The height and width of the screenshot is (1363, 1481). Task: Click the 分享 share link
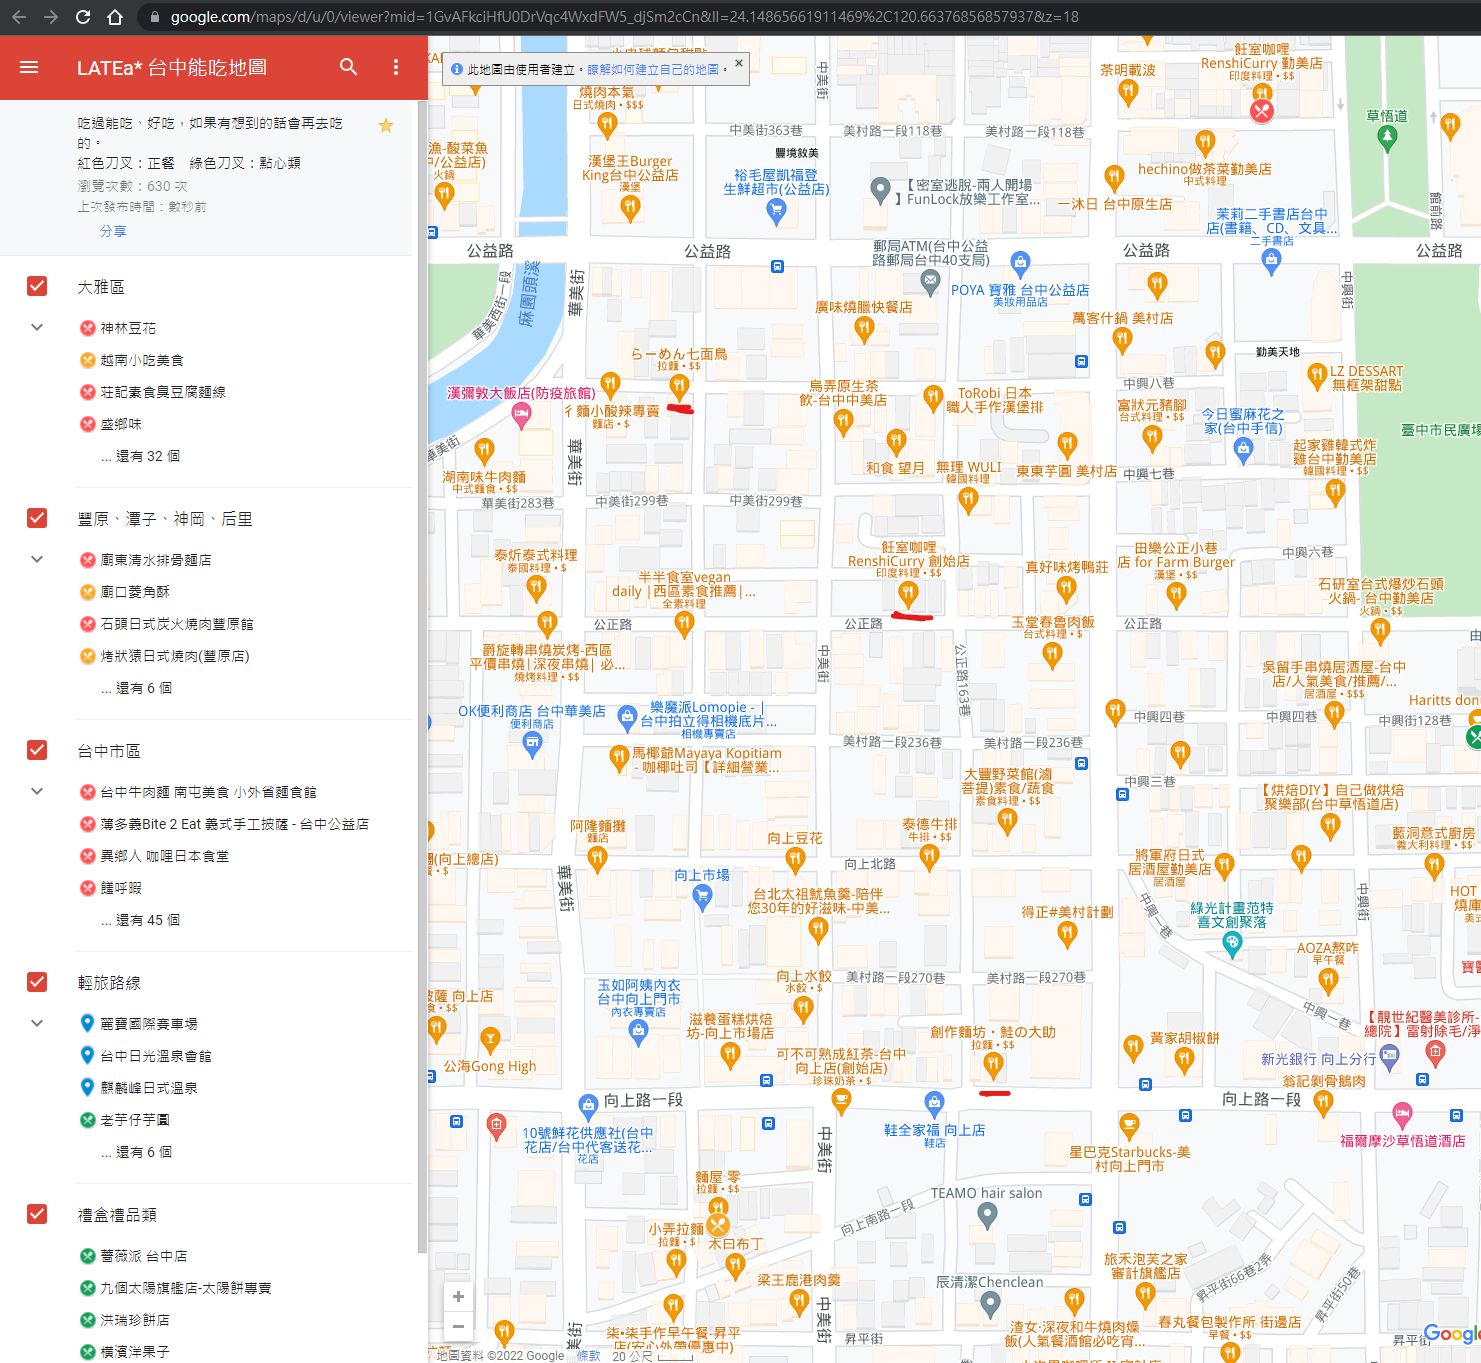point(113,231)
